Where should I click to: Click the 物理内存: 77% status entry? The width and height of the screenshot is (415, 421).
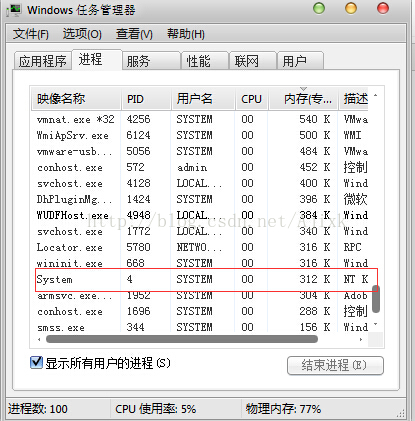coord(283,409)
